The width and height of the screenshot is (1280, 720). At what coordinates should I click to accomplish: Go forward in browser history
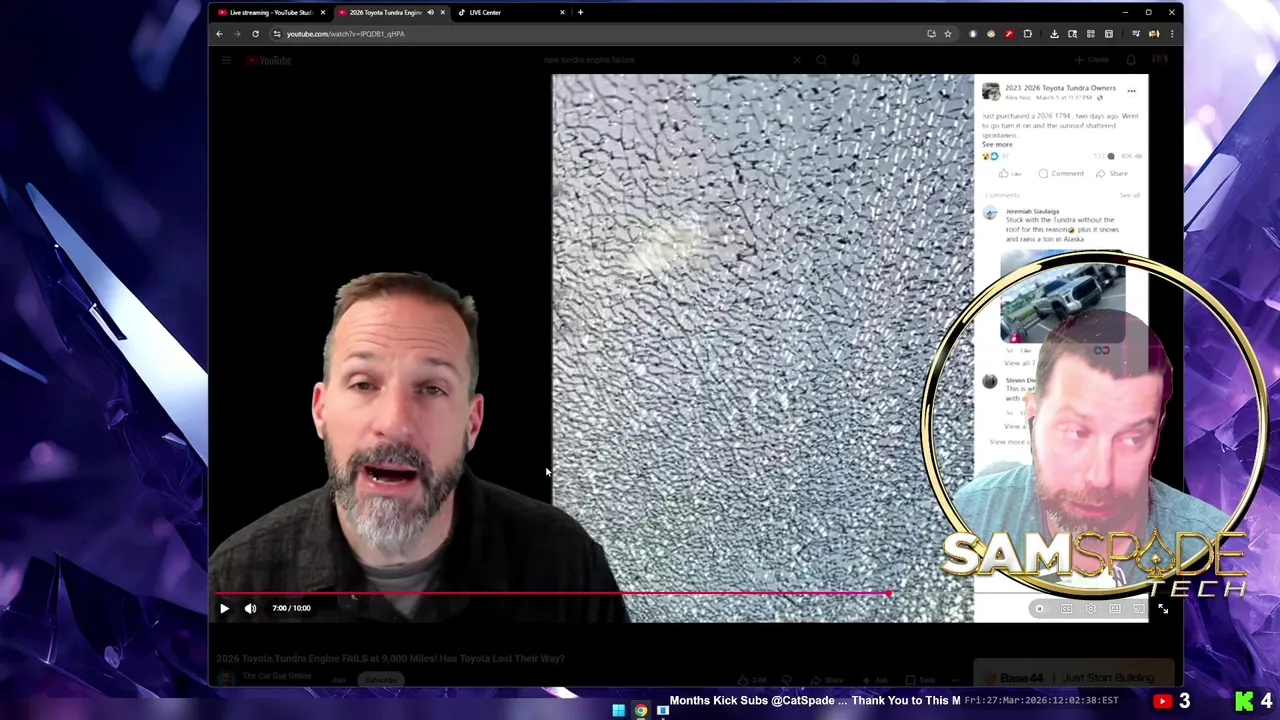point(237,34)
